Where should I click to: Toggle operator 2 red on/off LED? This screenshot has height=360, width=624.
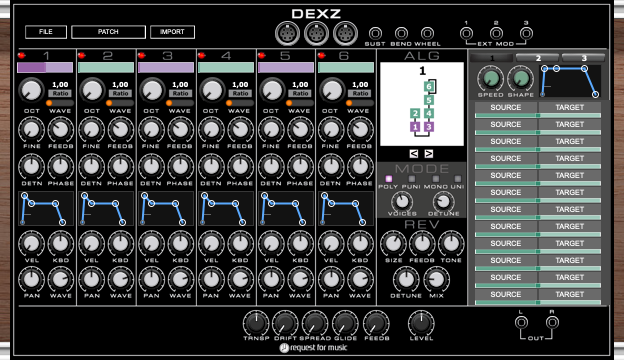(x=82, y=56)
